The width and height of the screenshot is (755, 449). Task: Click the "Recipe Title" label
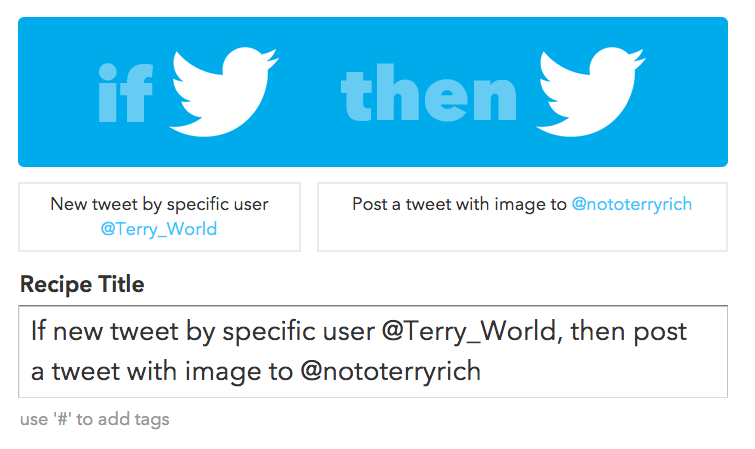click(82, 284)
